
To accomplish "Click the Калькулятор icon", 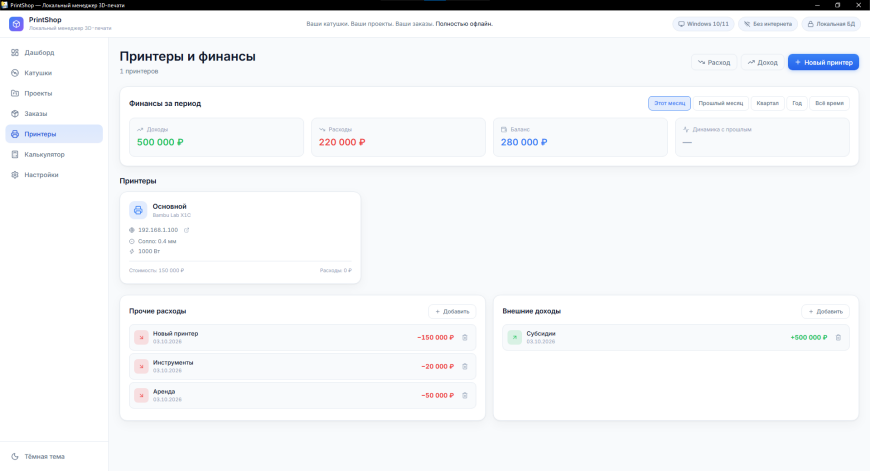I will [x=15, y=154].
